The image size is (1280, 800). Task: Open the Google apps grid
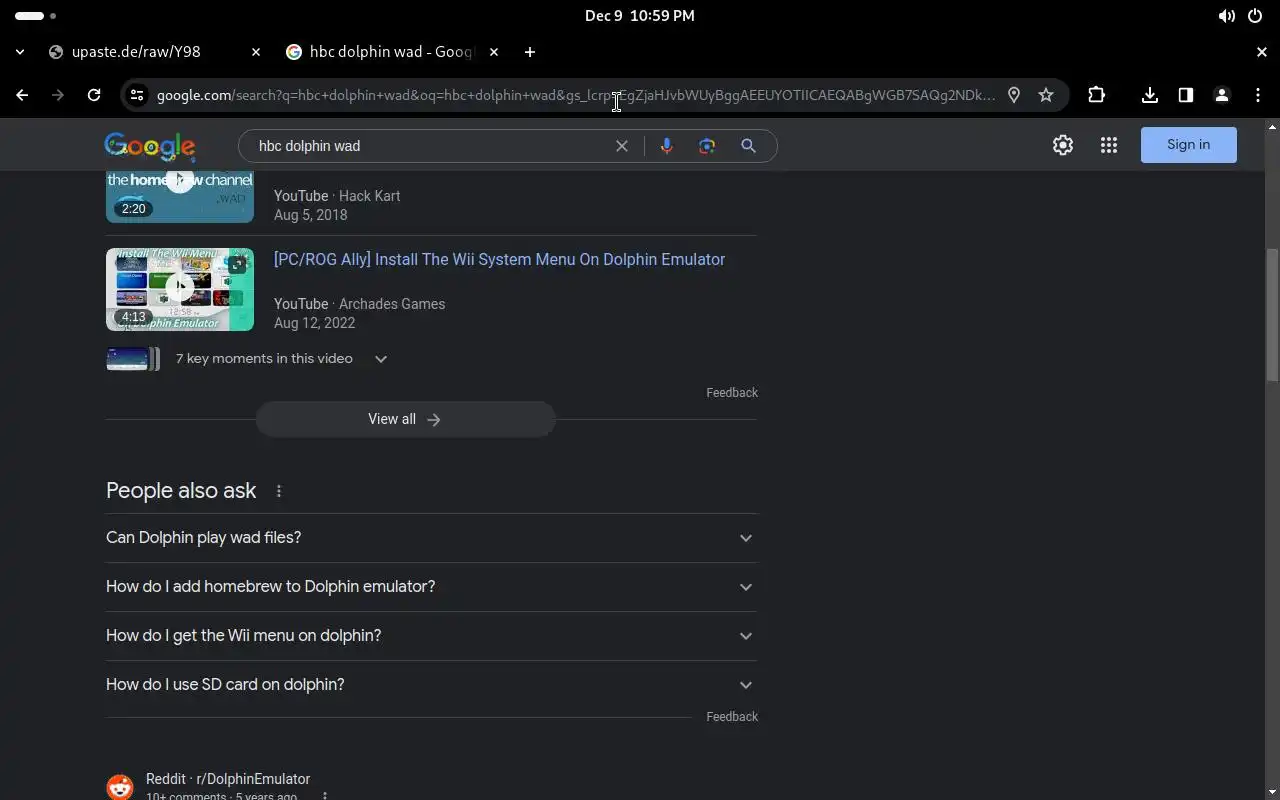coord(1109,145)
